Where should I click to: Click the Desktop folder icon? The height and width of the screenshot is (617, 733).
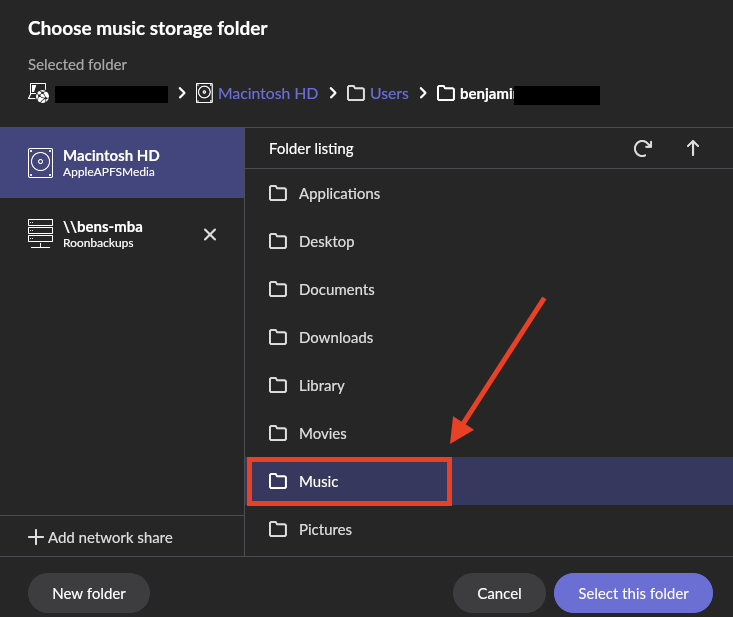[278, 241]
